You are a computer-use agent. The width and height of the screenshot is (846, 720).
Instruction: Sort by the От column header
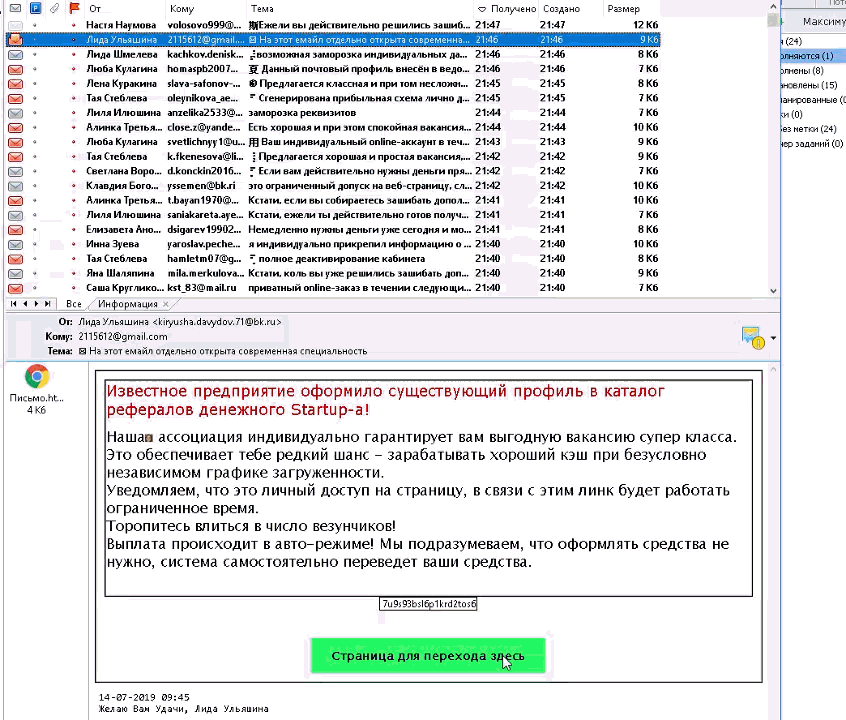[95, 9]
